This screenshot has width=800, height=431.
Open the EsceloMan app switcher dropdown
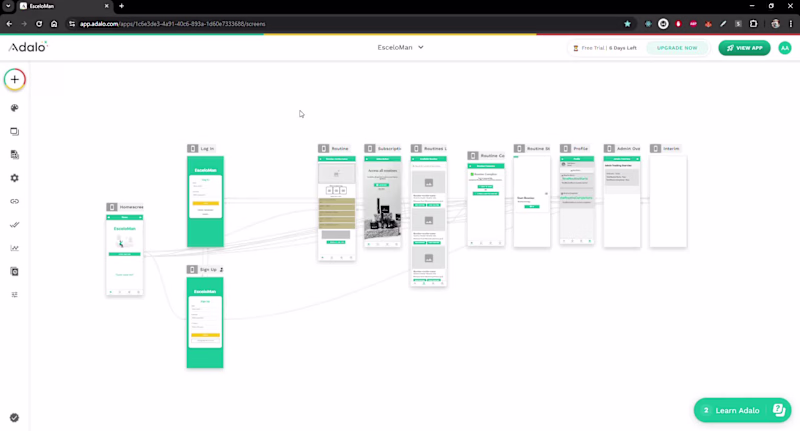400,47
